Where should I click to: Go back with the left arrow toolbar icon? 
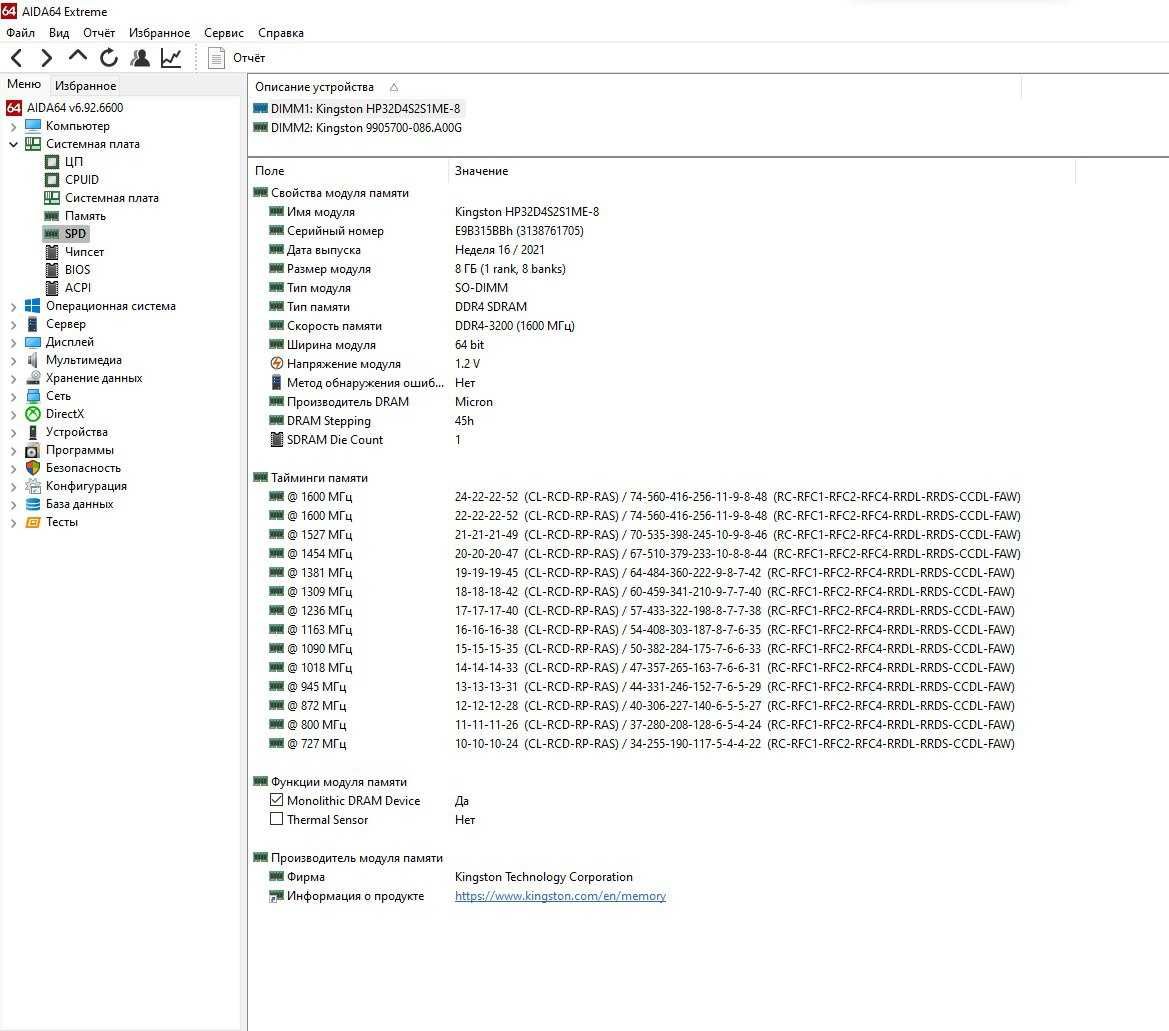[x=17, y=57]
